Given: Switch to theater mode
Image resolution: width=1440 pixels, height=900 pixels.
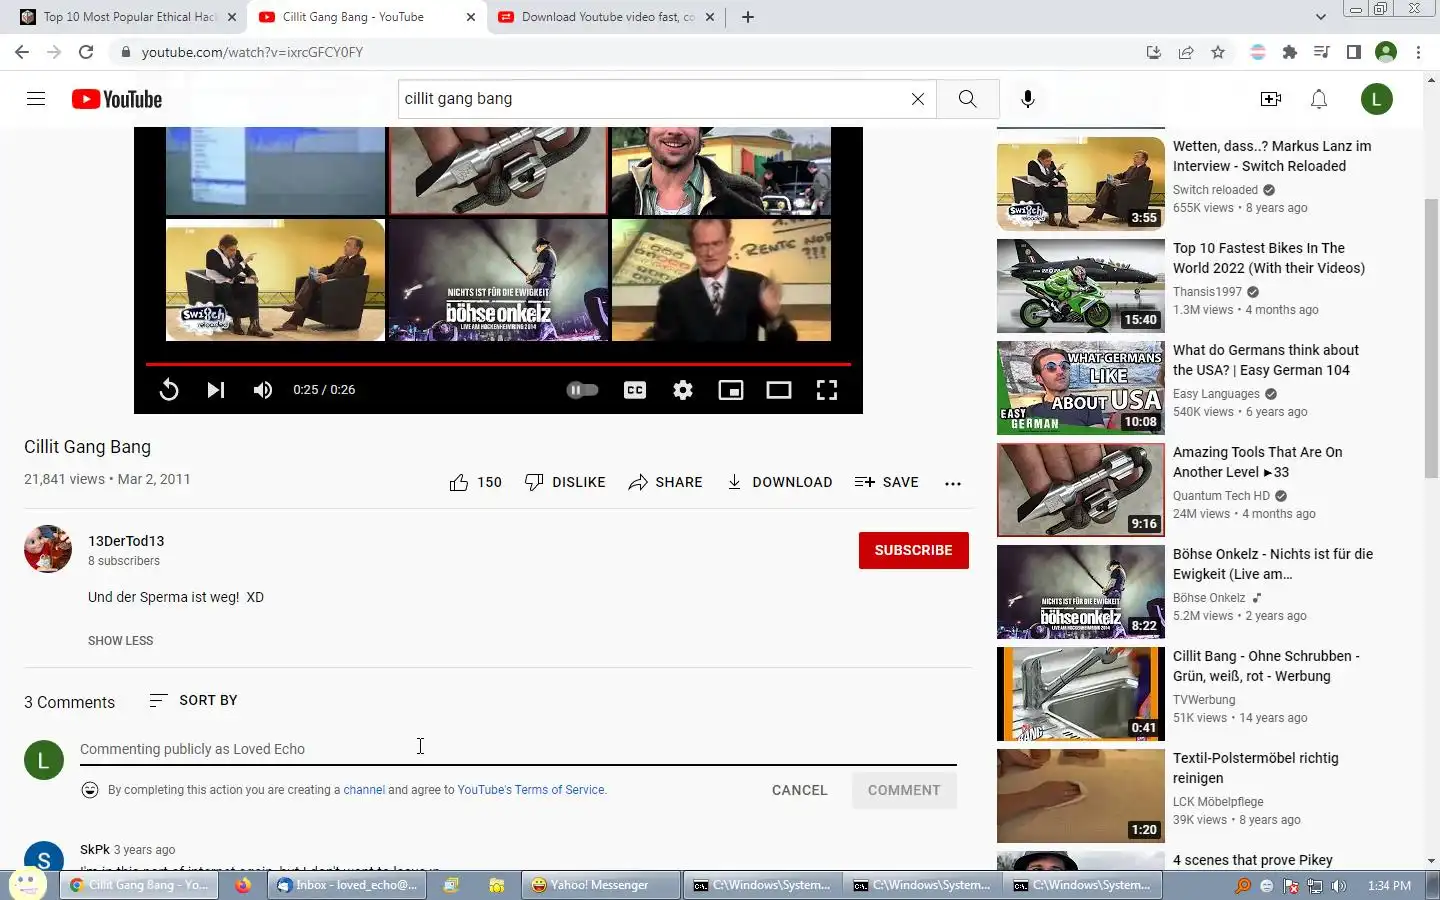Looking at the screenshot, I should pyautogui.click(x=779, y=390).
